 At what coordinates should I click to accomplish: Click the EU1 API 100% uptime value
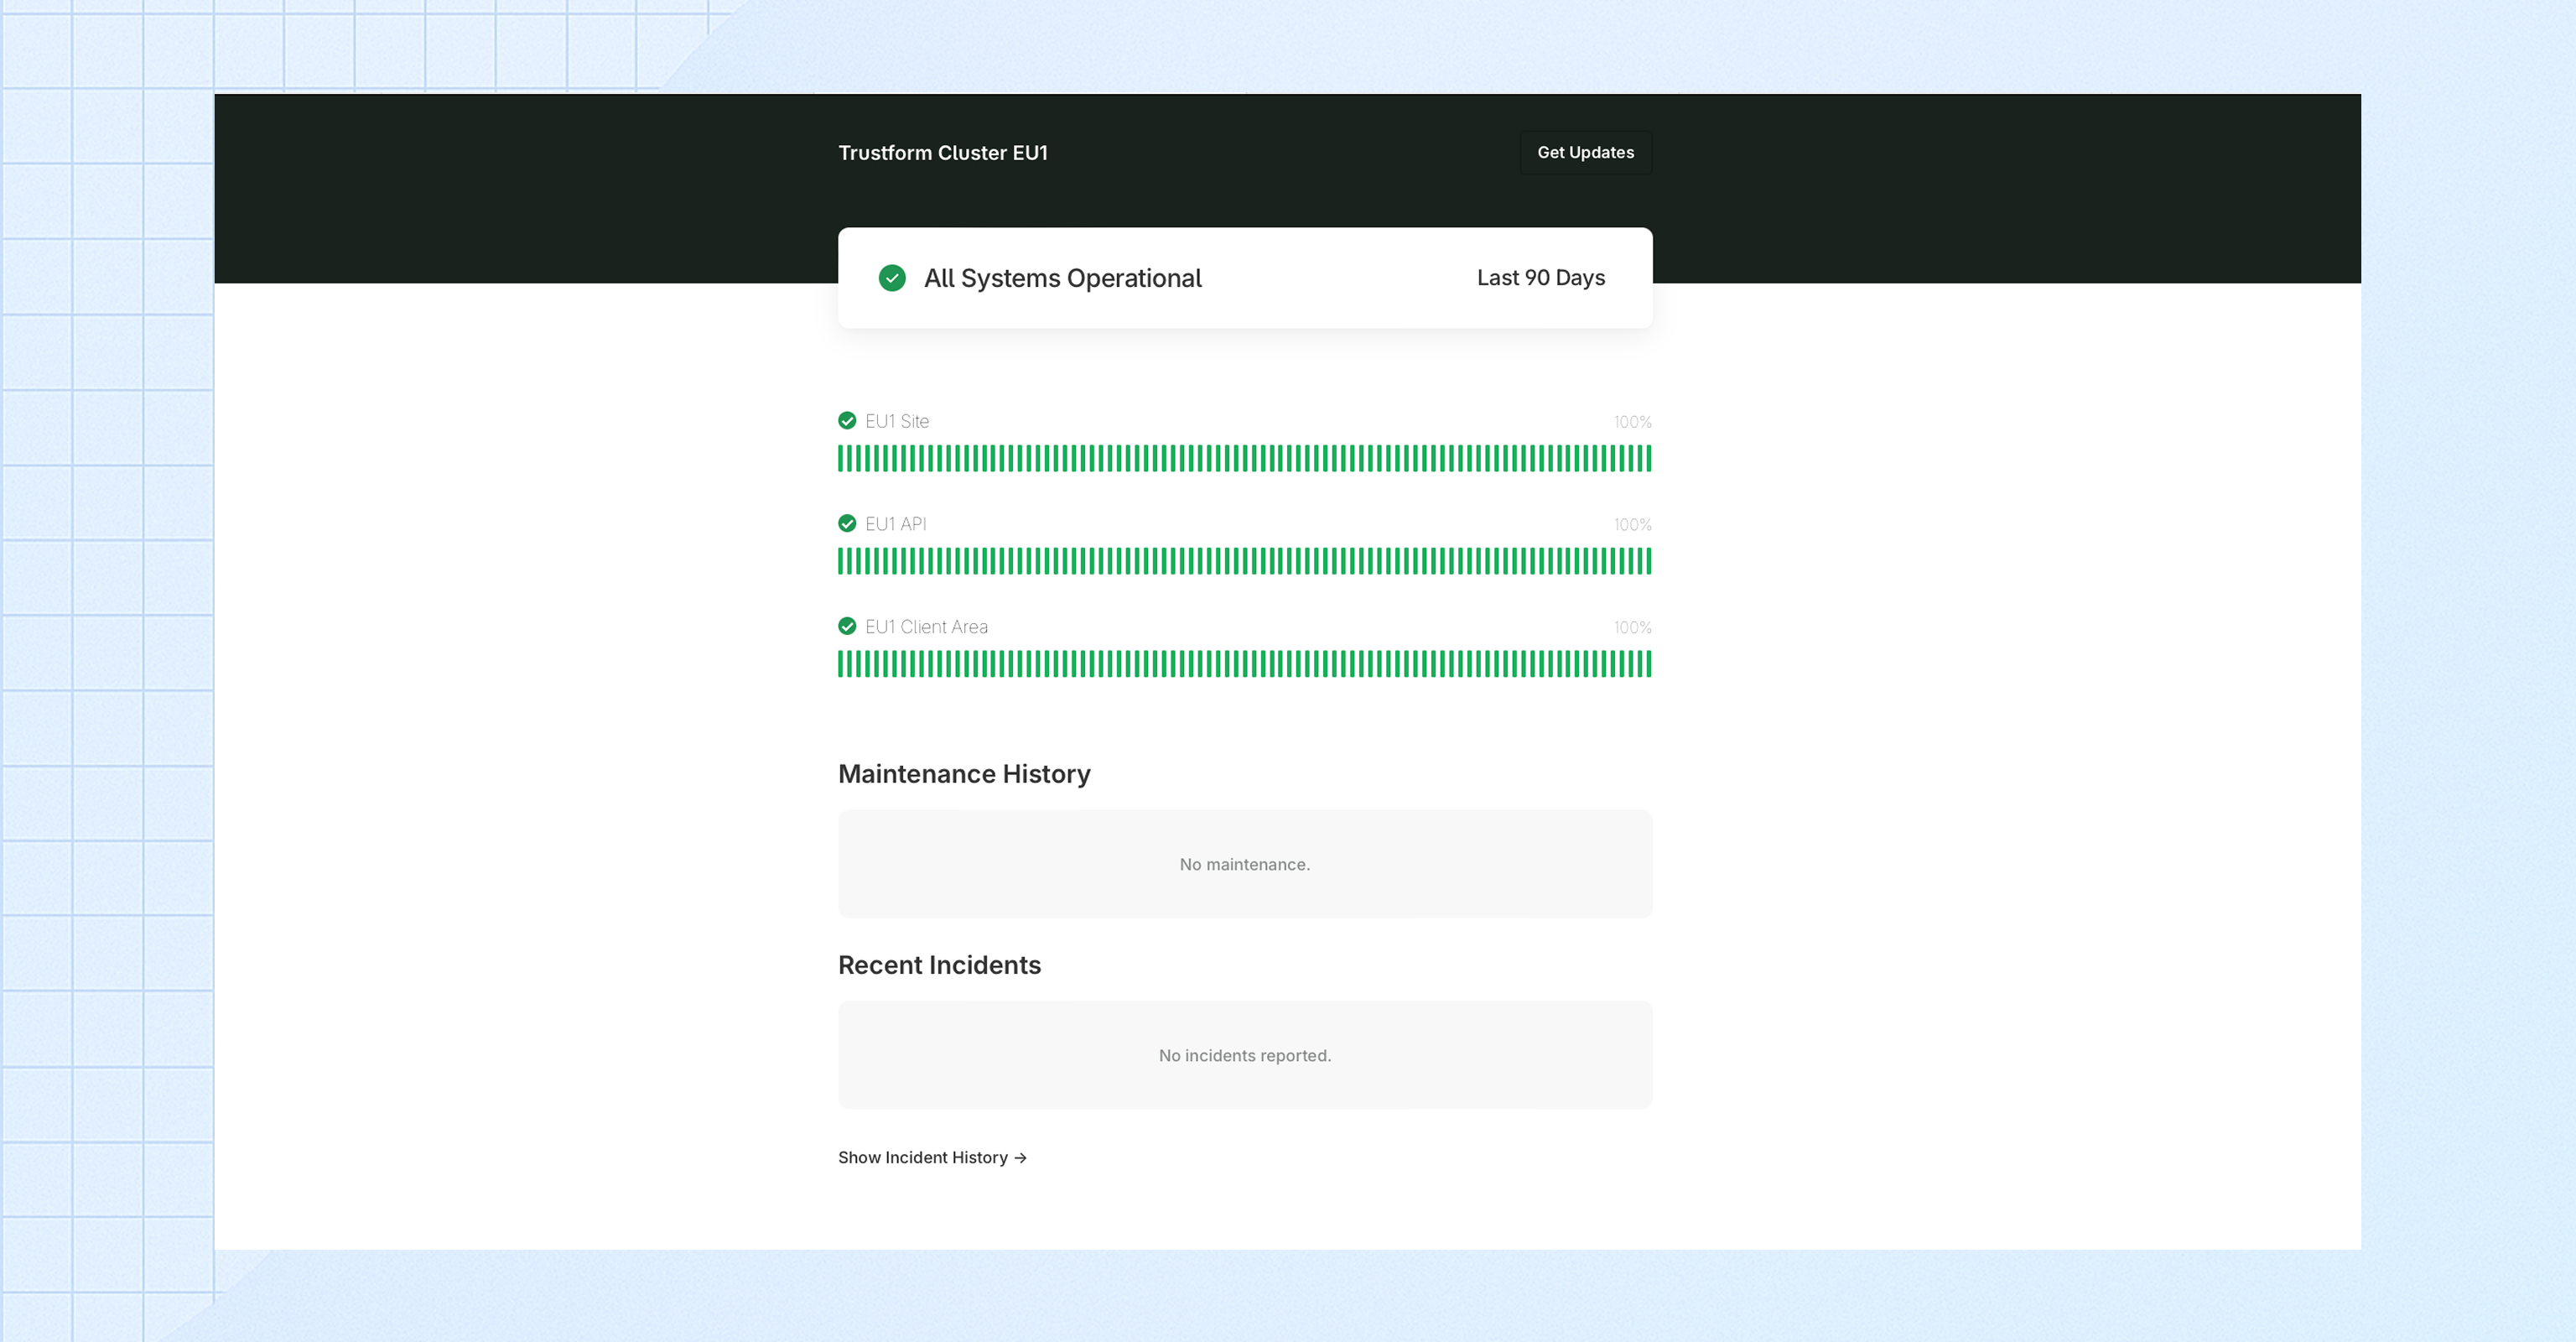(x=1632, y=525)
